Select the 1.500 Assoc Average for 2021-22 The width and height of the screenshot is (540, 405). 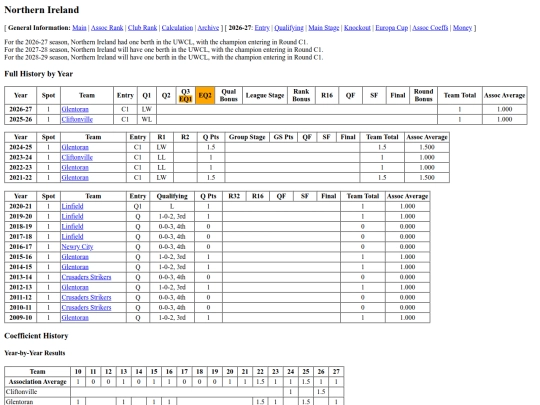pyautogui.click(x=427, y=178)
